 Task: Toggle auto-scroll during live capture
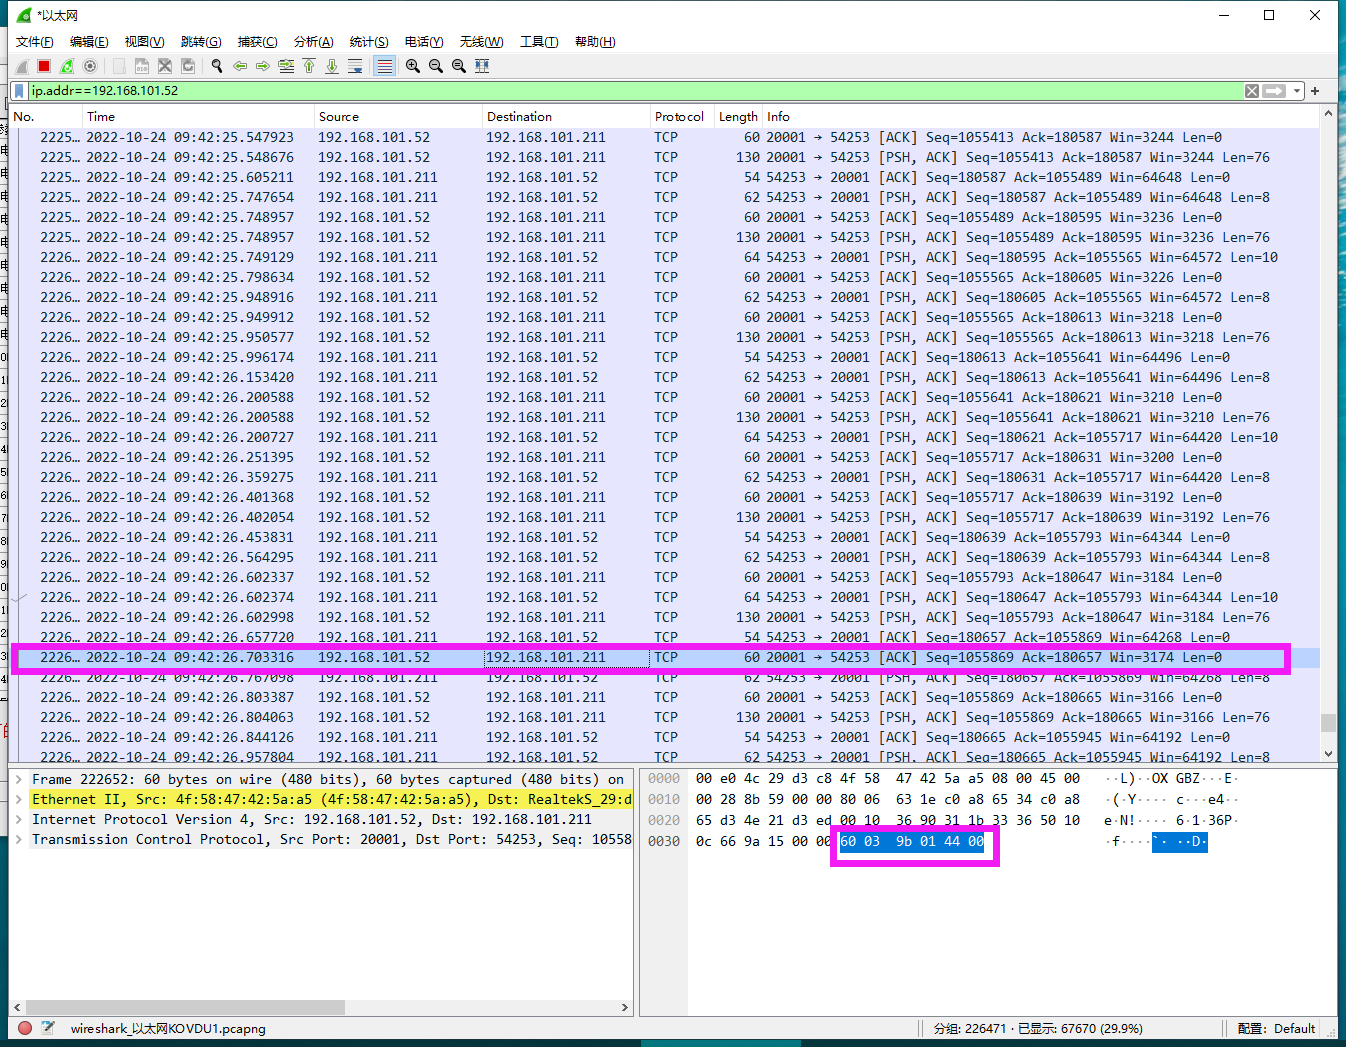[355, 66]
